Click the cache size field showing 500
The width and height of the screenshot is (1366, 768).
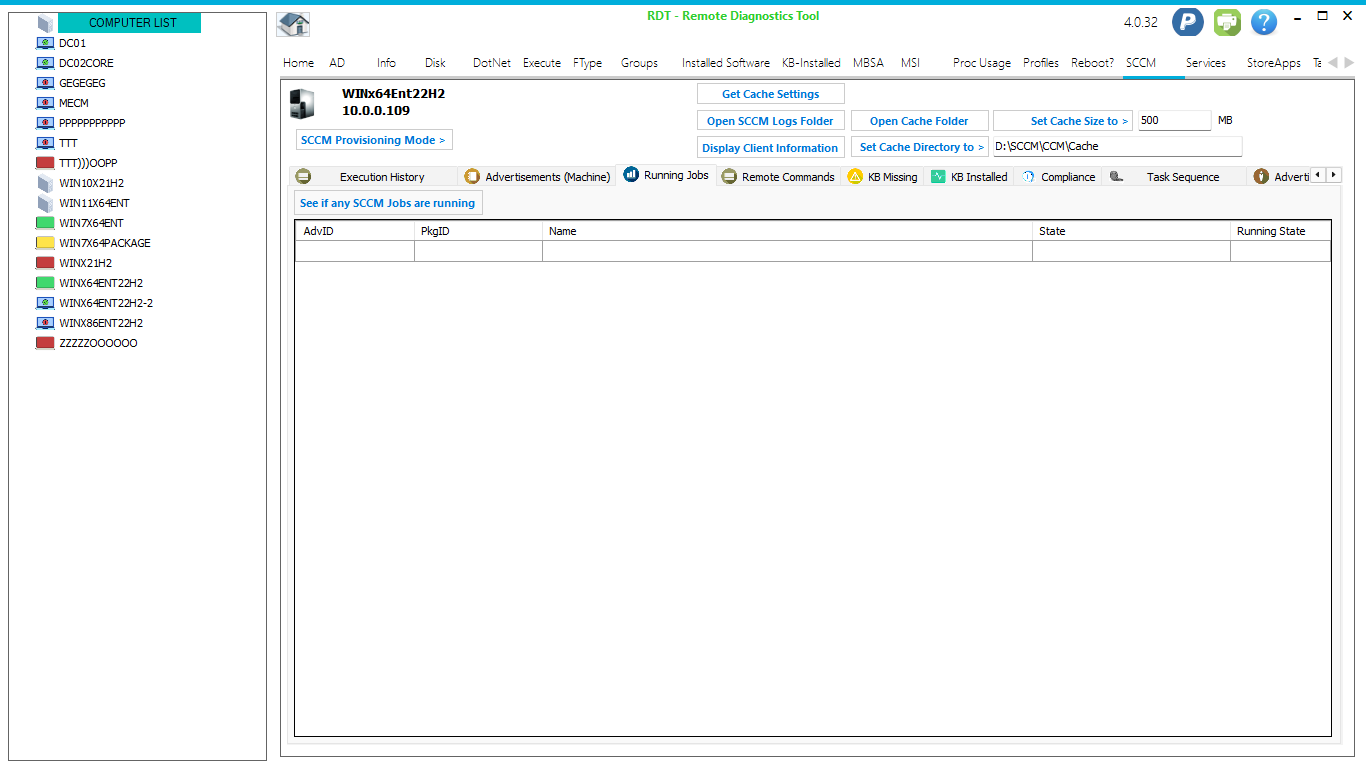[x=1174, y=120]
